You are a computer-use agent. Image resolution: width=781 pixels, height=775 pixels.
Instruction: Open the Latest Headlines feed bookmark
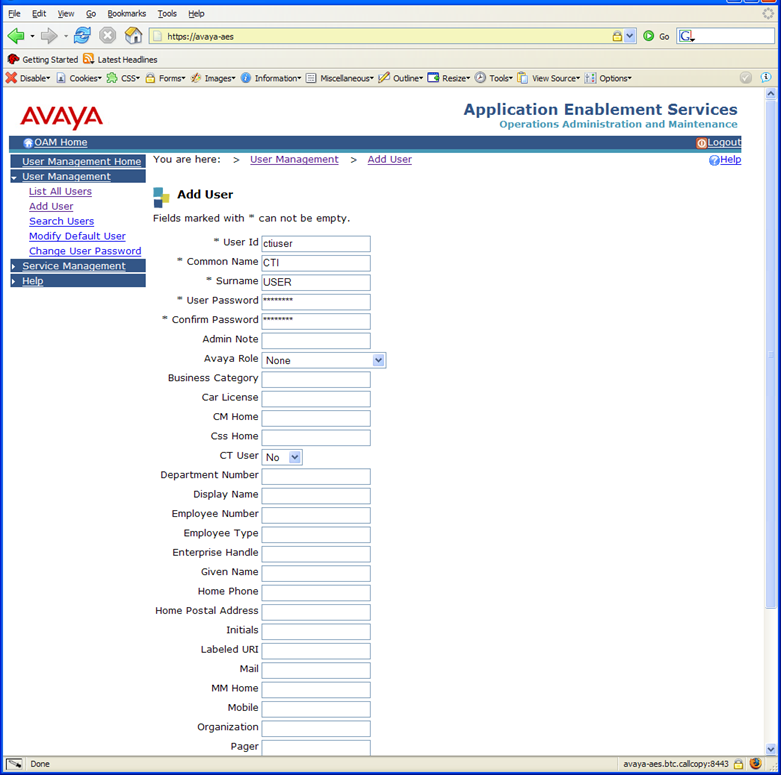click(120, 59)
